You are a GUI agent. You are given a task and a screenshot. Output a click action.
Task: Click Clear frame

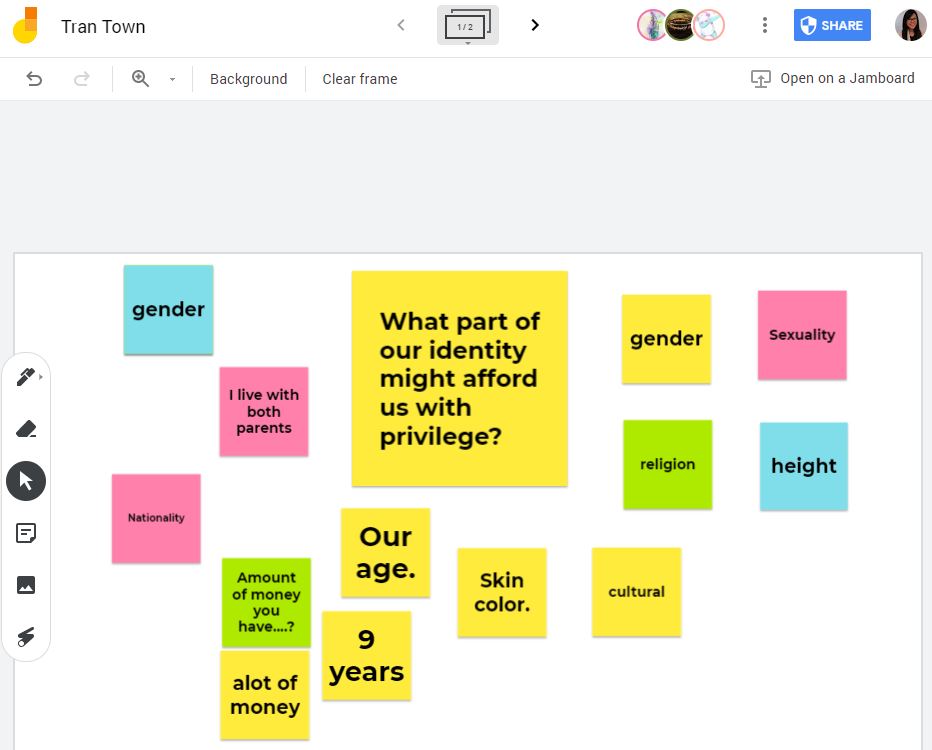(360, 79)
